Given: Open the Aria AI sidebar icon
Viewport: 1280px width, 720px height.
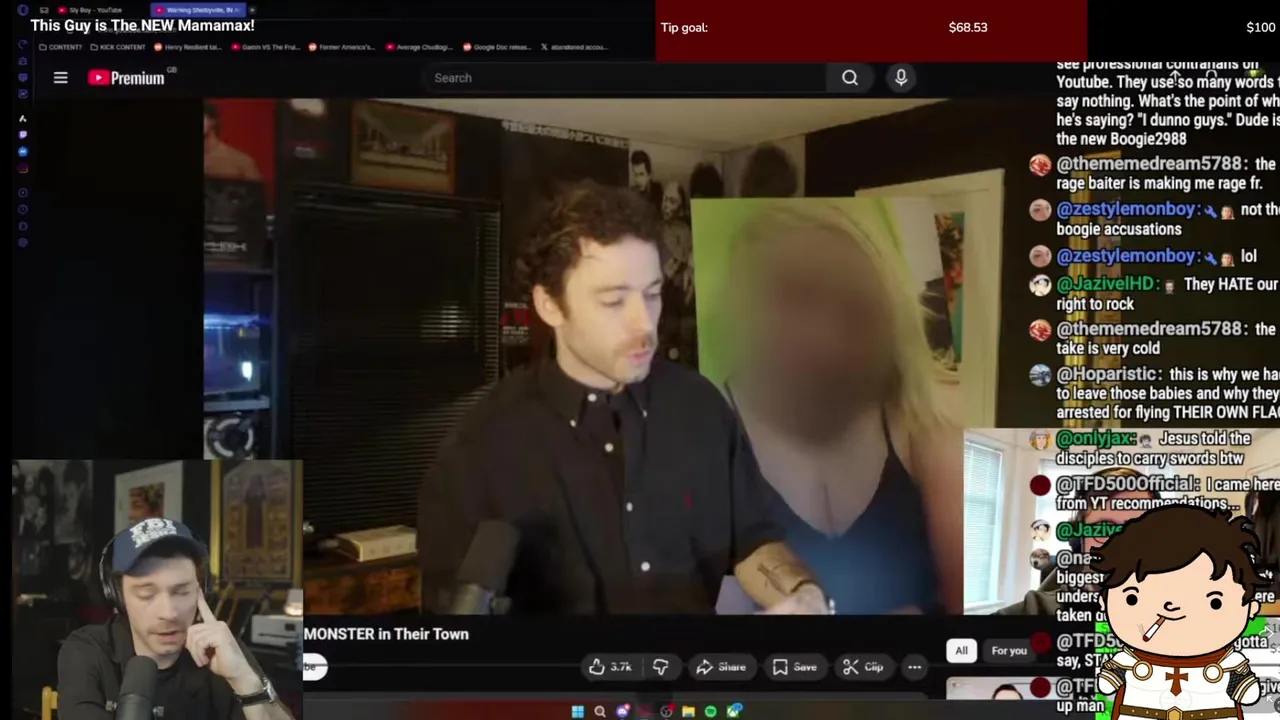Looking at the screenshot, I should click(x=22, y=118).
